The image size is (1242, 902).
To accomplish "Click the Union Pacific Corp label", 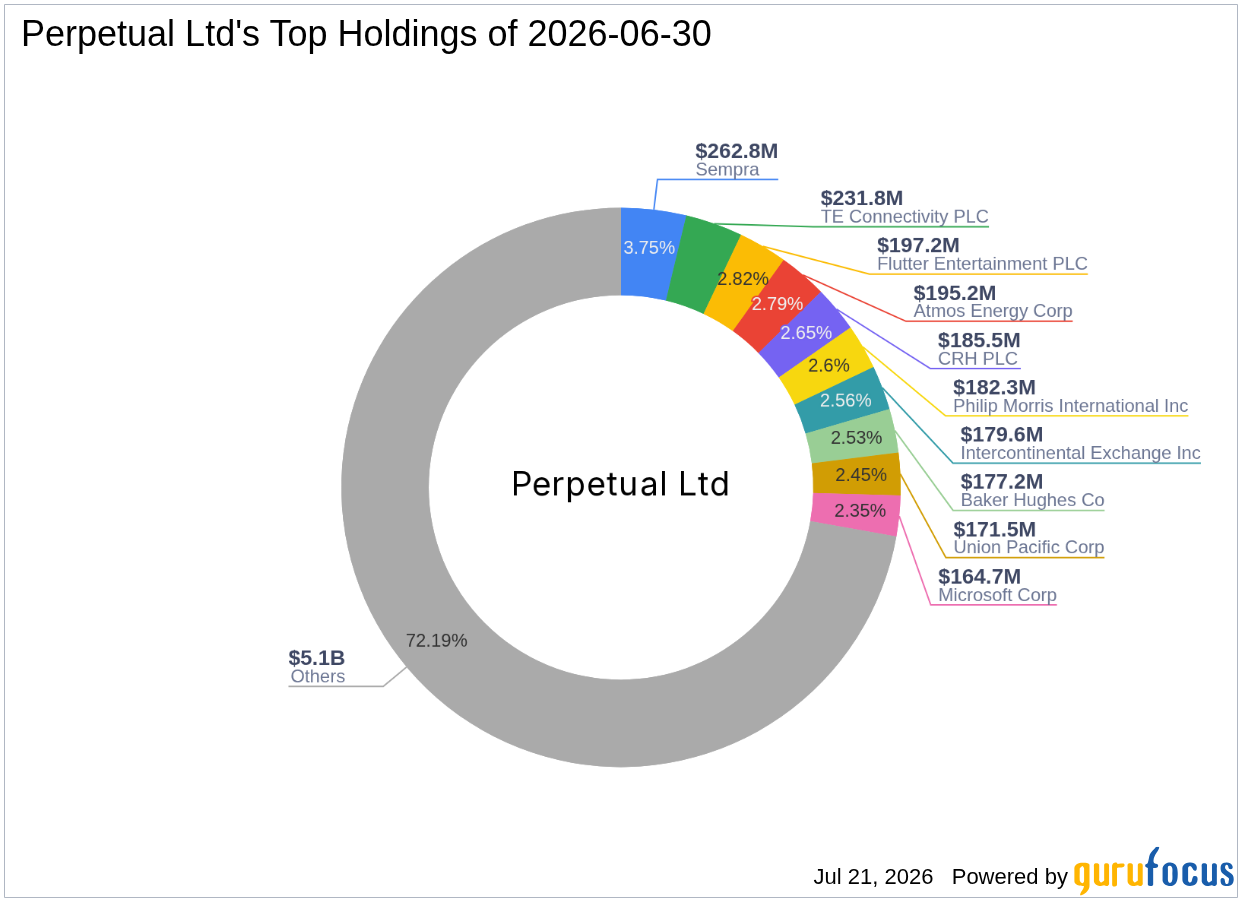I will pyautogui.click(x=1028, y=547).
